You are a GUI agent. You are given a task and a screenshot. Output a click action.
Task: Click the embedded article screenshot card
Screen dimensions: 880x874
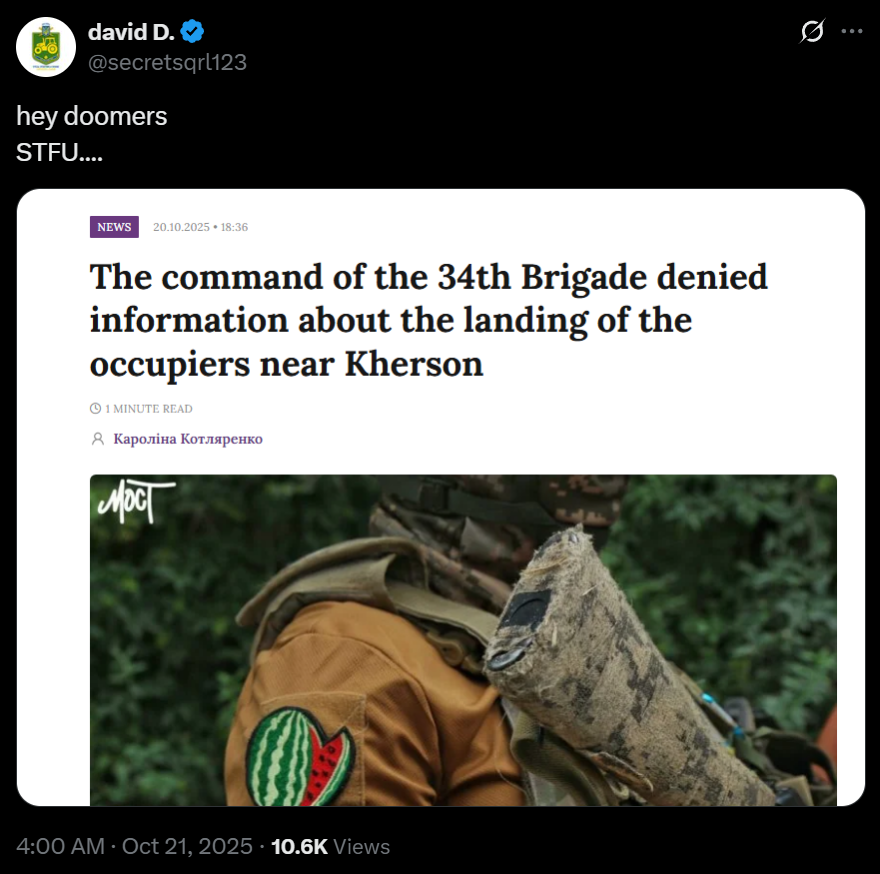pyautogui.click(x=441, y=497)
